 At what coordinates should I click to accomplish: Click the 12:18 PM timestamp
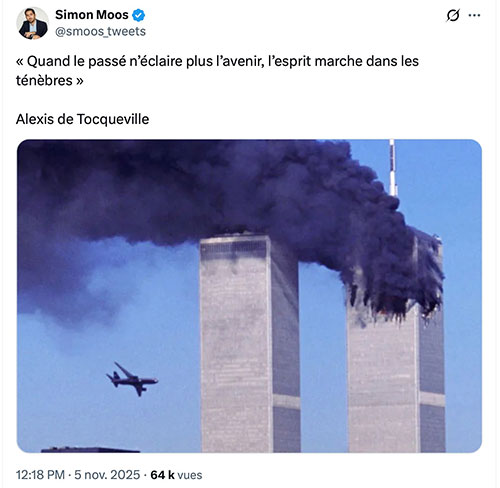coord(40,475)
